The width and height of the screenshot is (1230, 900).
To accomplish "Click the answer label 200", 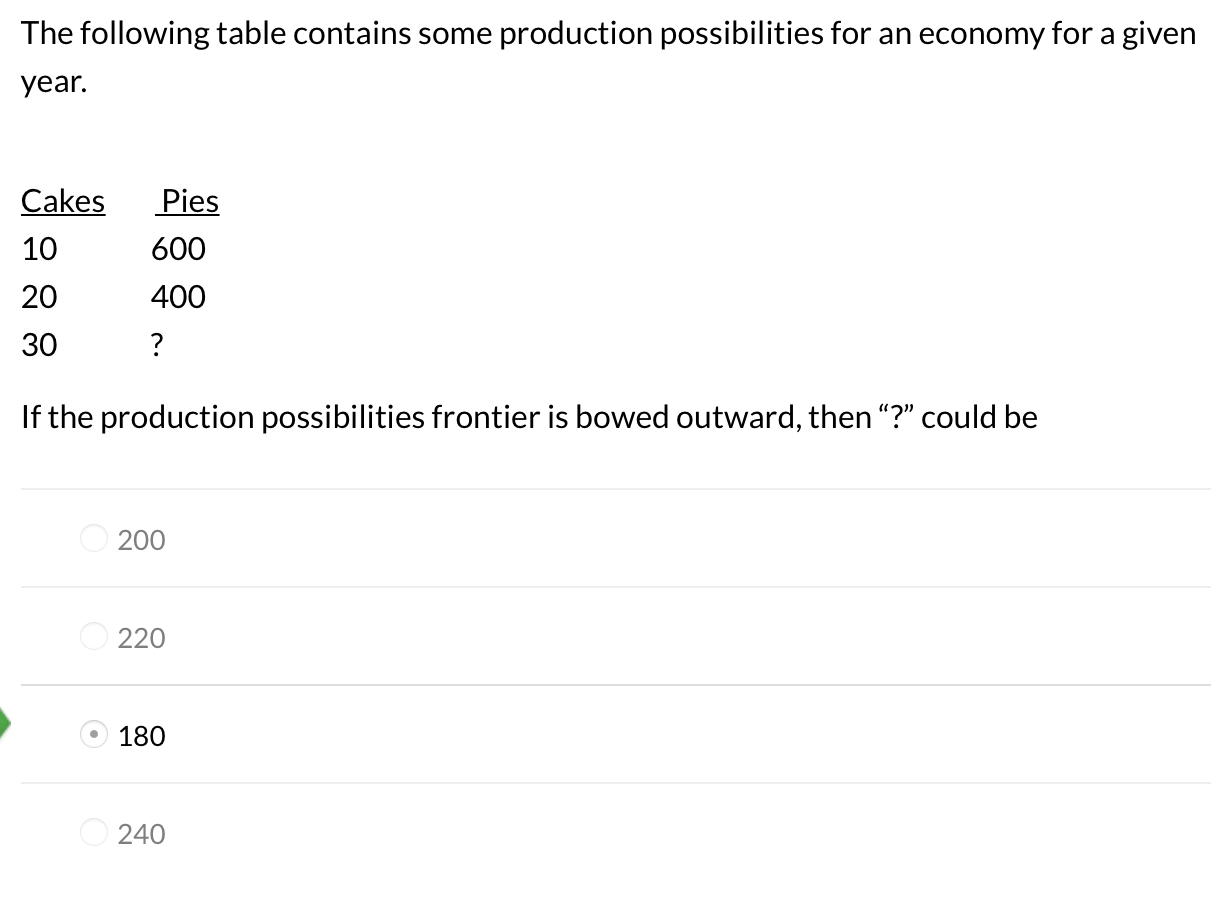I will coord(140,539).
